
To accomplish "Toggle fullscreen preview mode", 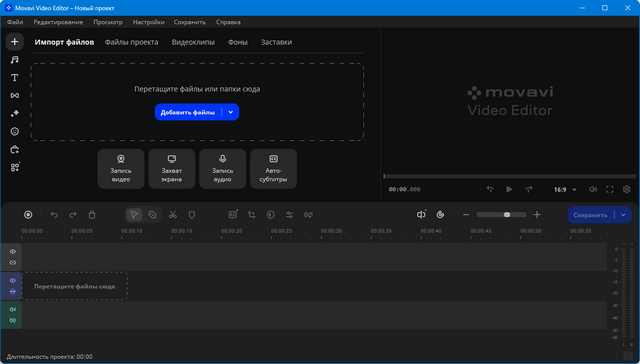I will click(610, 189).
